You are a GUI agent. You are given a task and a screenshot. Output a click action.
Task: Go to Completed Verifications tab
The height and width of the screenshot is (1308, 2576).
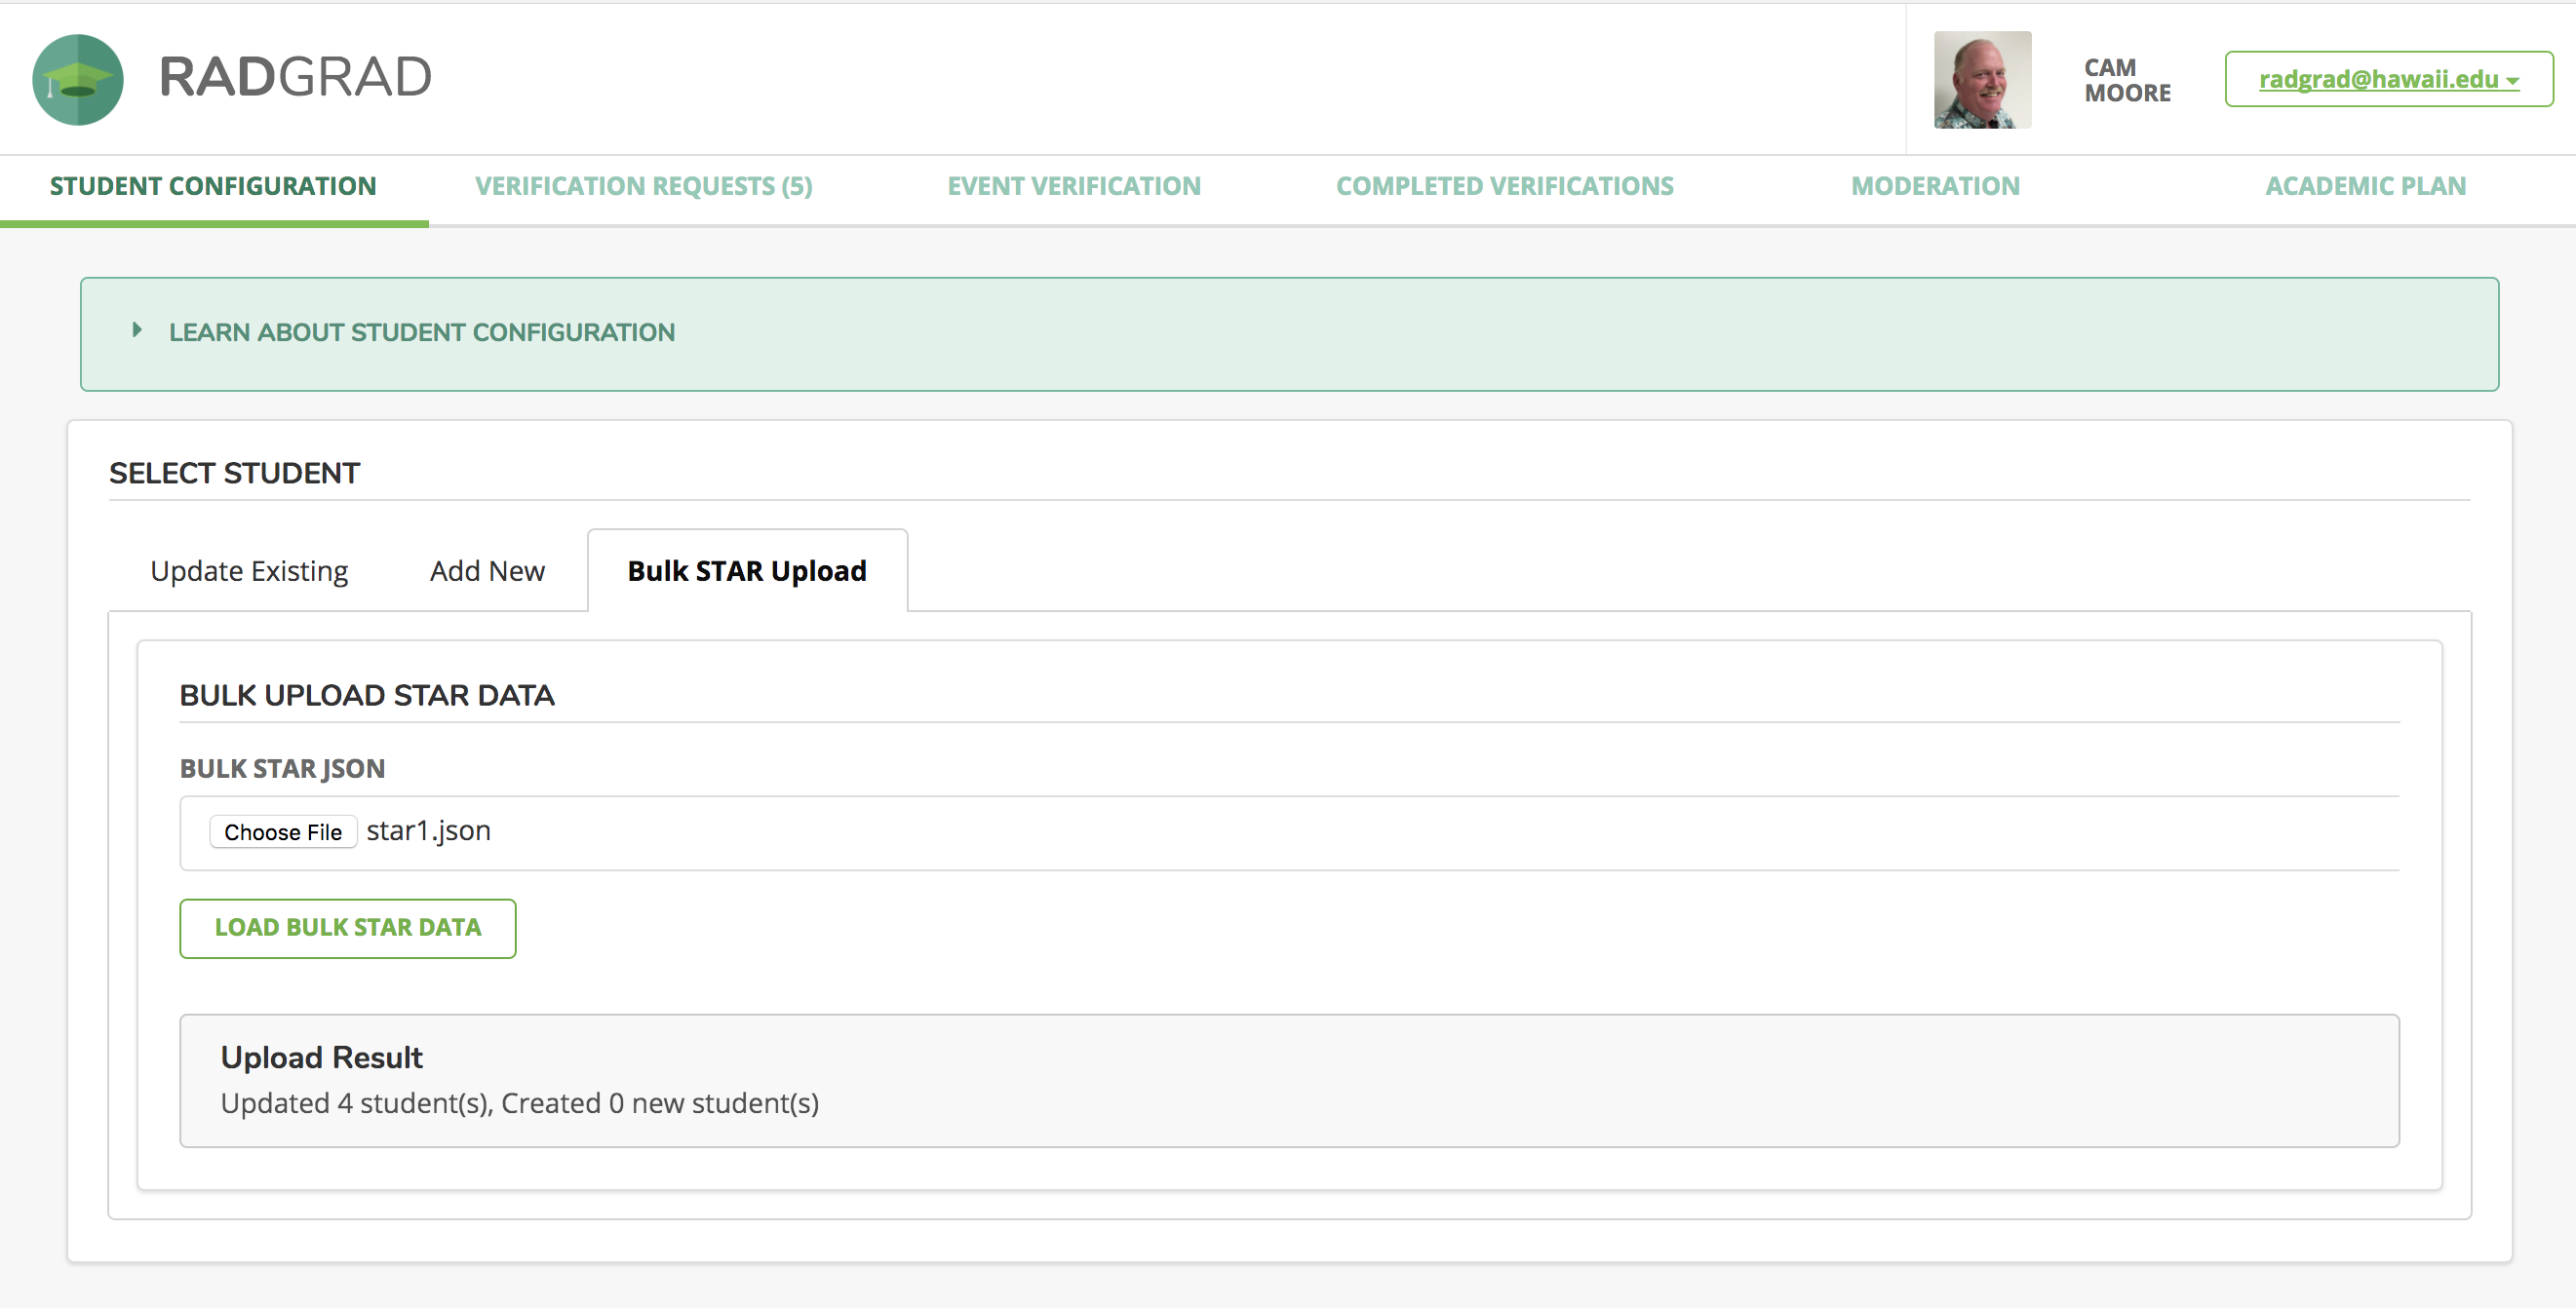[x=1505, y=186]
